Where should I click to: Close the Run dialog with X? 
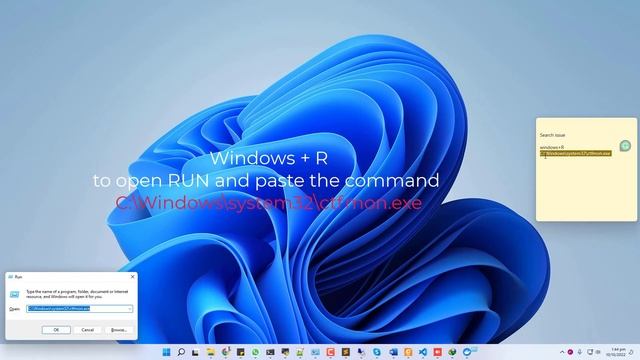(x=132, y=277)
